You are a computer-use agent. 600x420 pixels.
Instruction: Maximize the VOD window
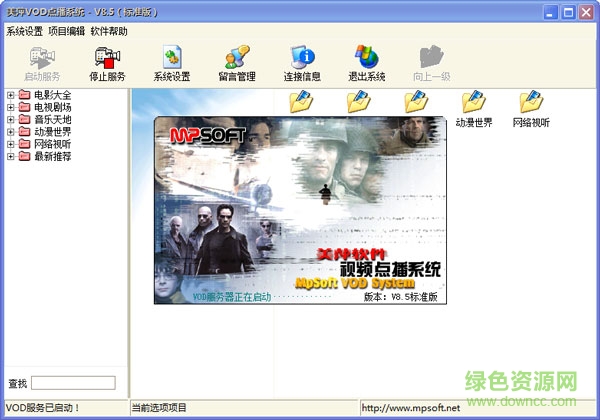568,13
